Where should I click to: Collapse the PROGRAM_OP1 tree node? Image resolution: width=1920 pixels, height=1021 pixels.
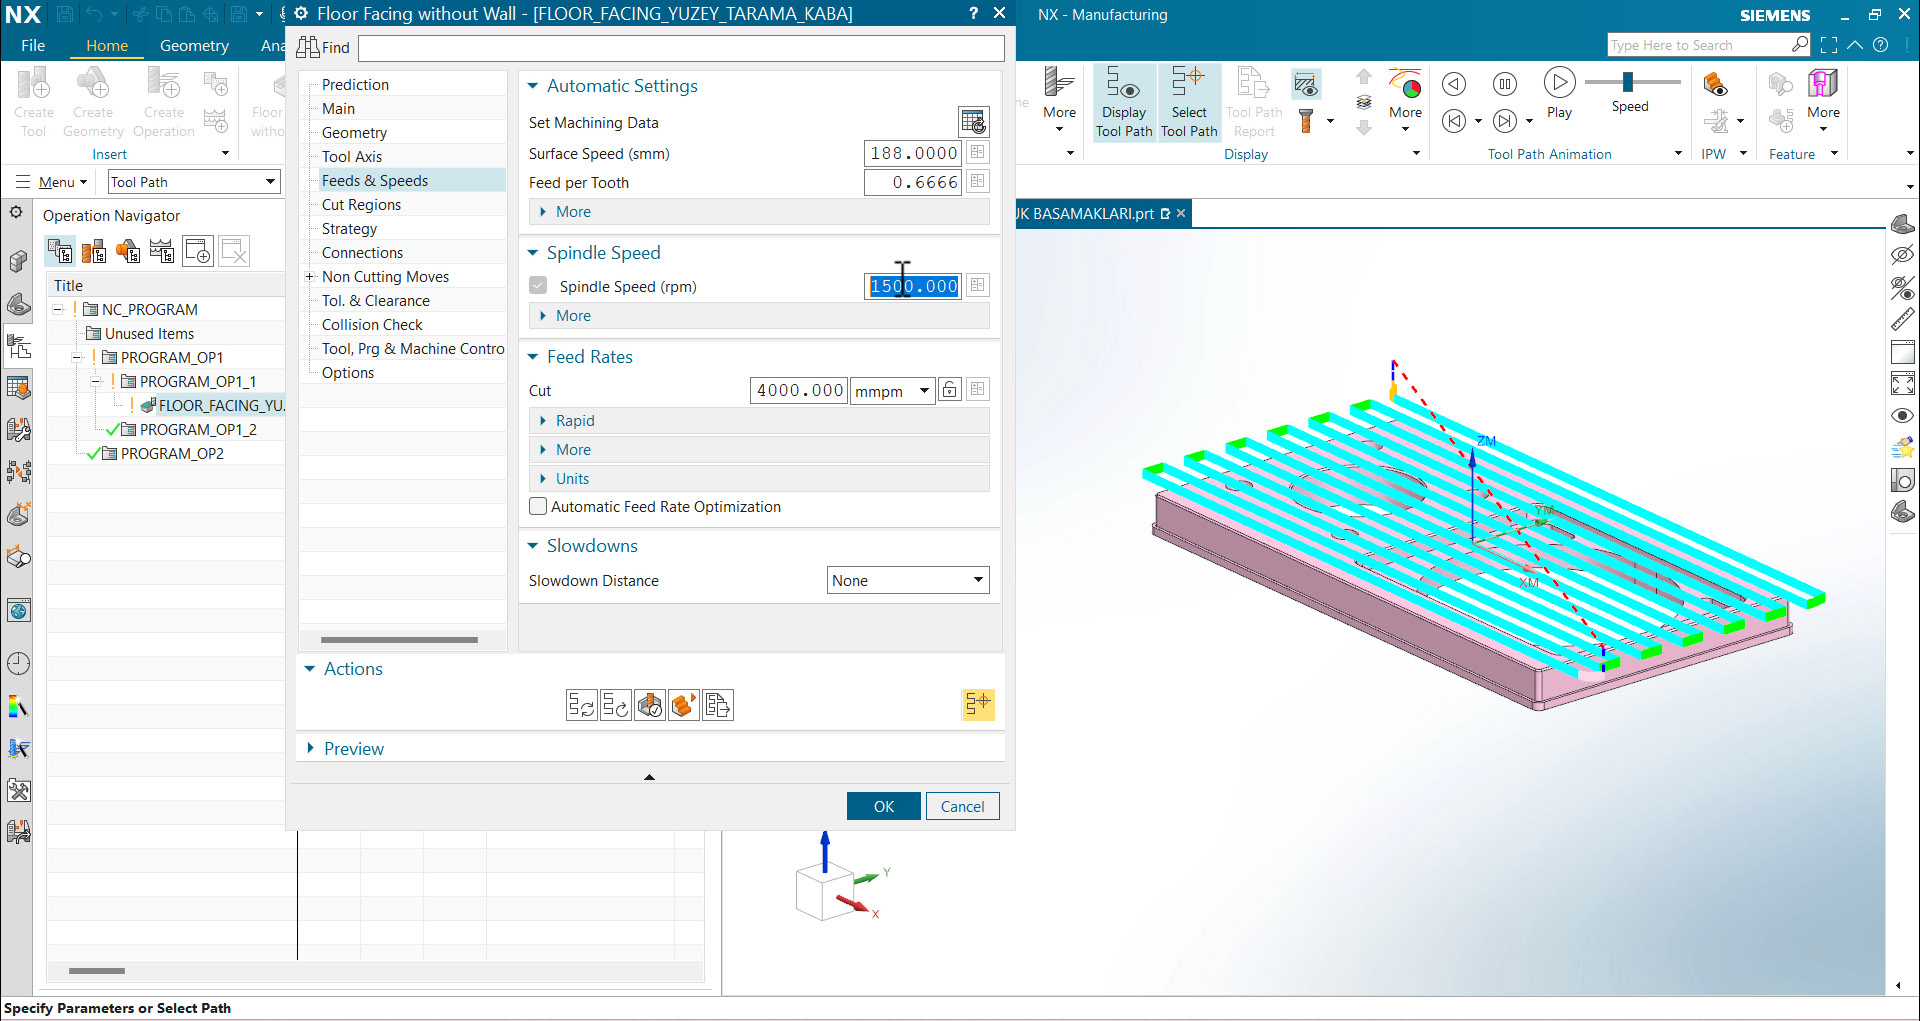(77, 357)
